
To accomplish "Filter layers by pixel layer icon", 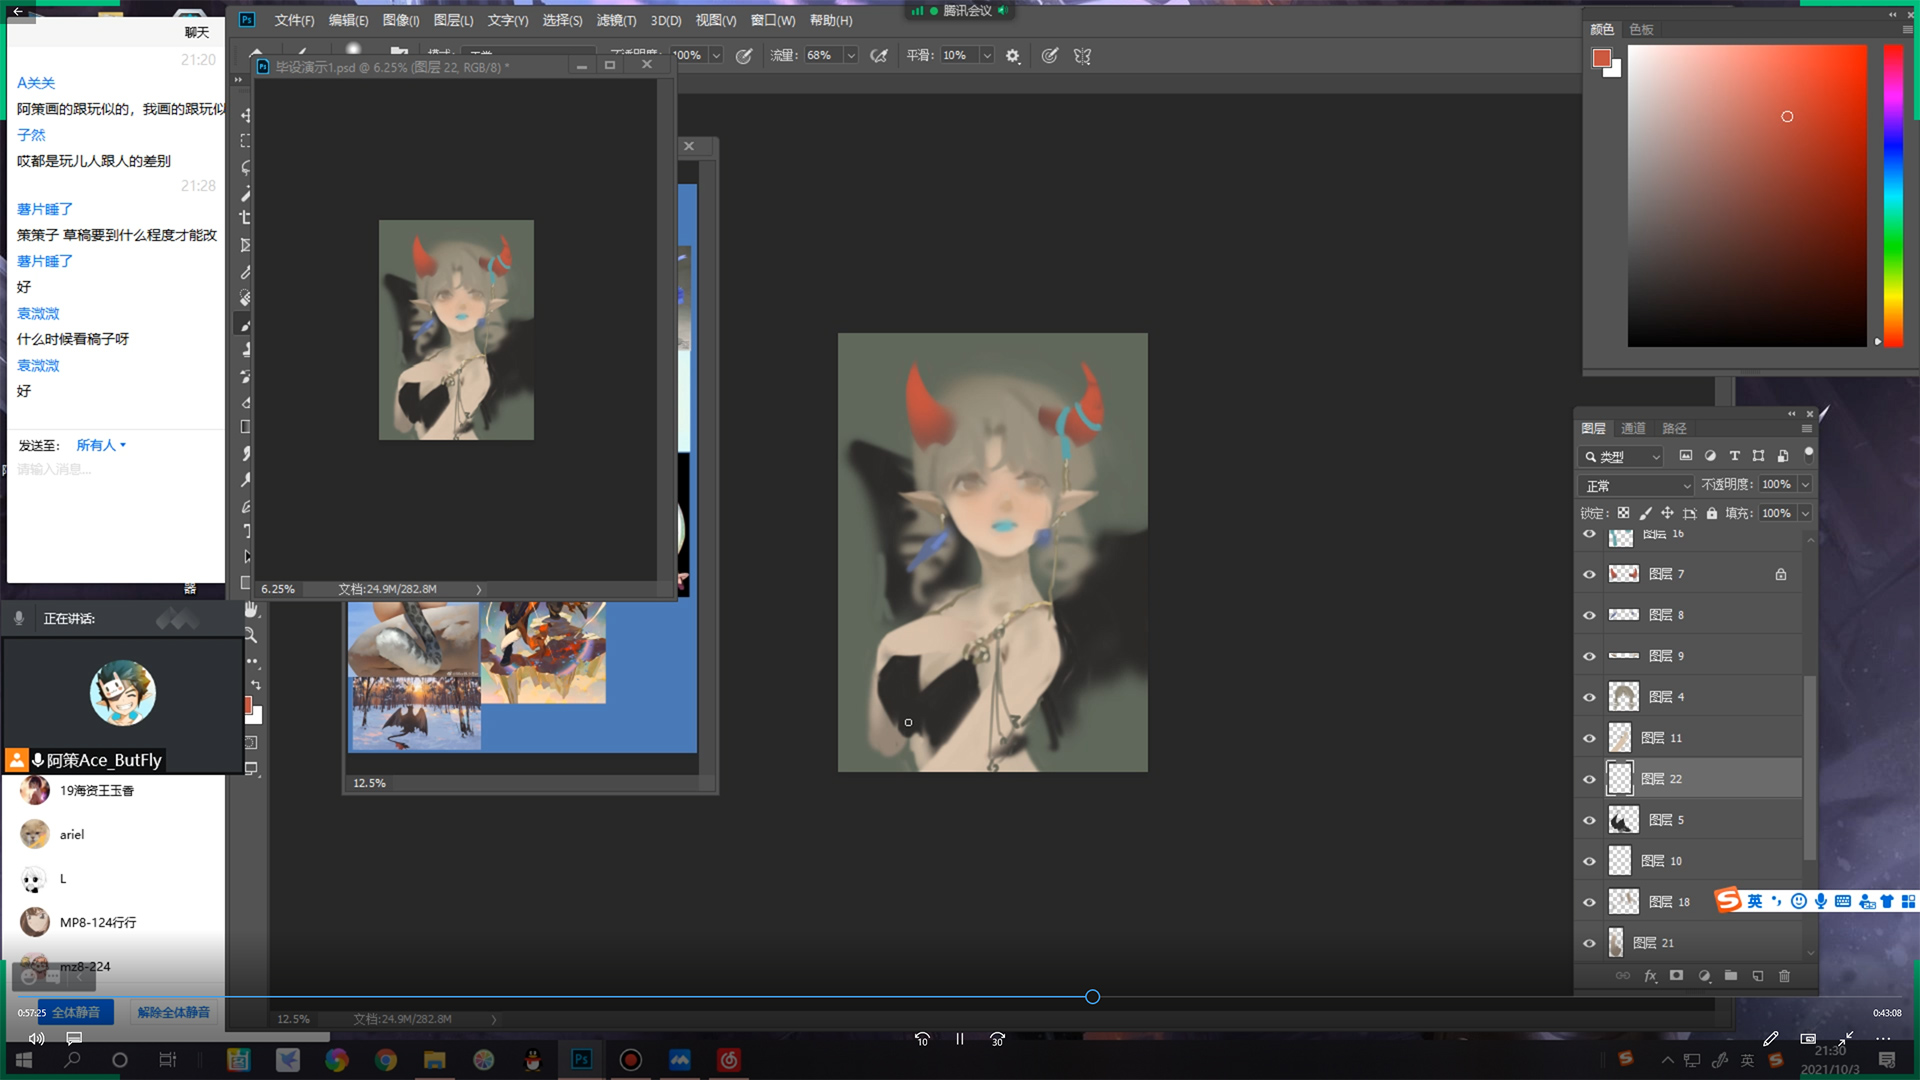I will 1686,456.
